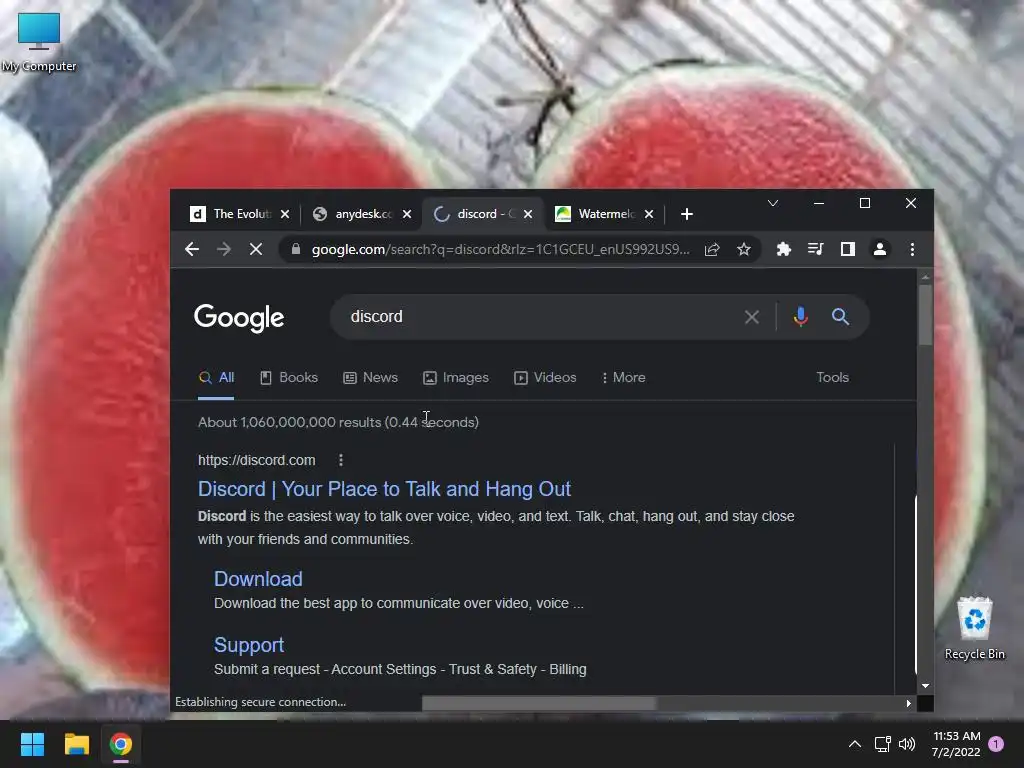Close the 'The Evolut' tab

coord(285,214)
